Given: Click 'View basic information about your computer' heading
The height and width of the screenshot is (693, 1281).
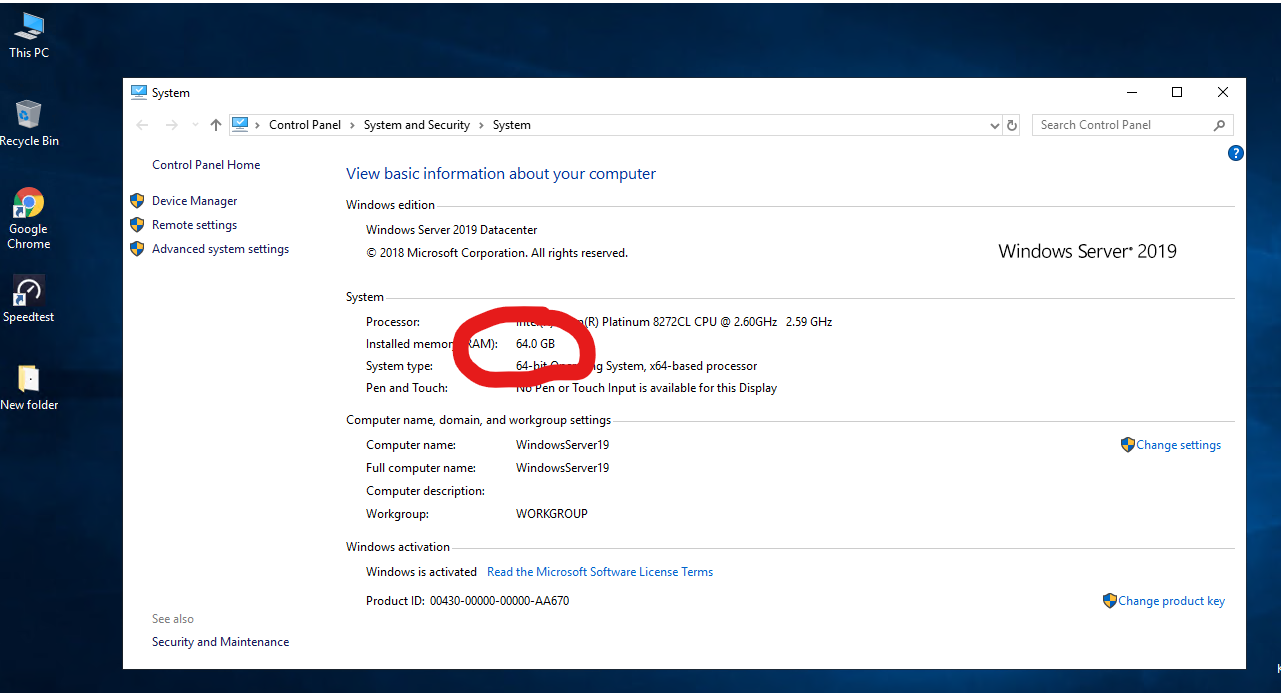Looking at the screenshot, I should click(501, 174).
